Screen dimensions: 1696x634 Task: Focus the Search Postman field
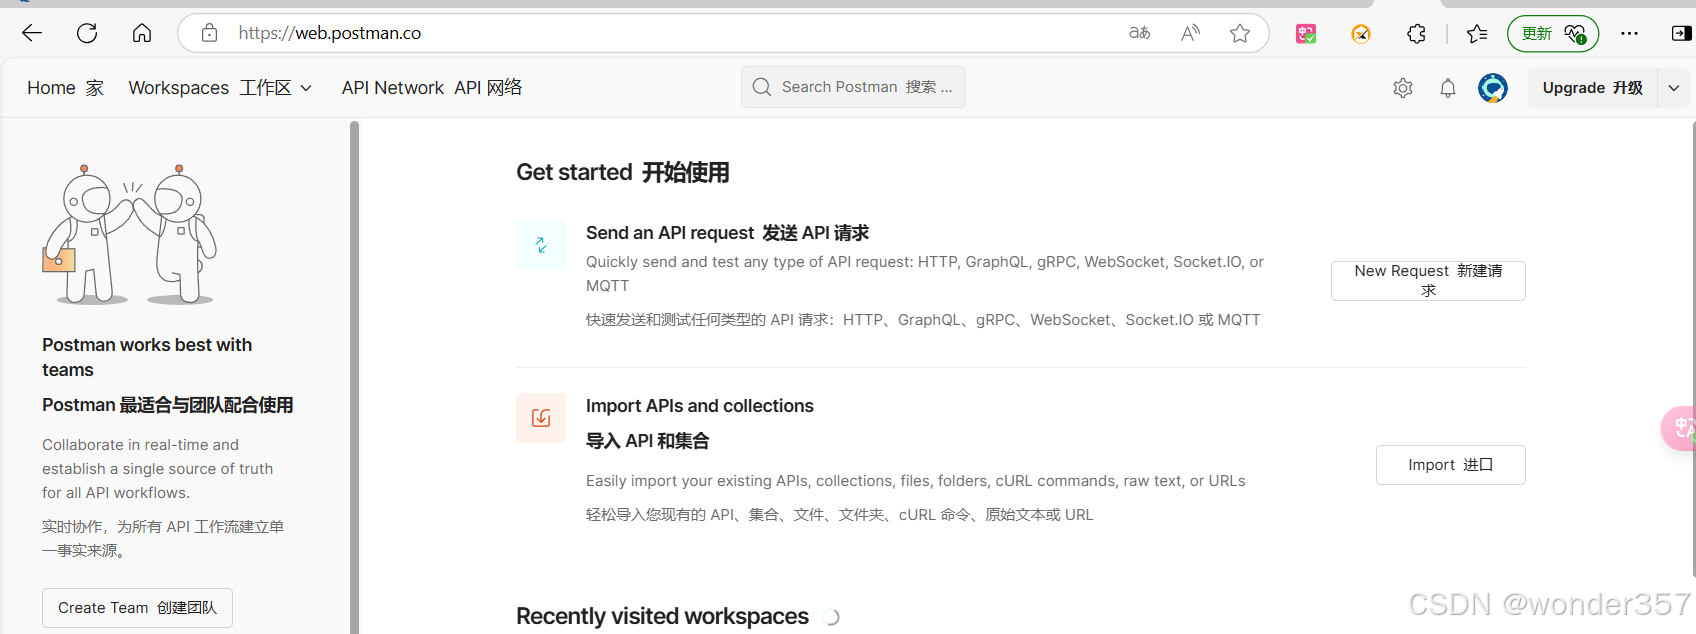853,87
